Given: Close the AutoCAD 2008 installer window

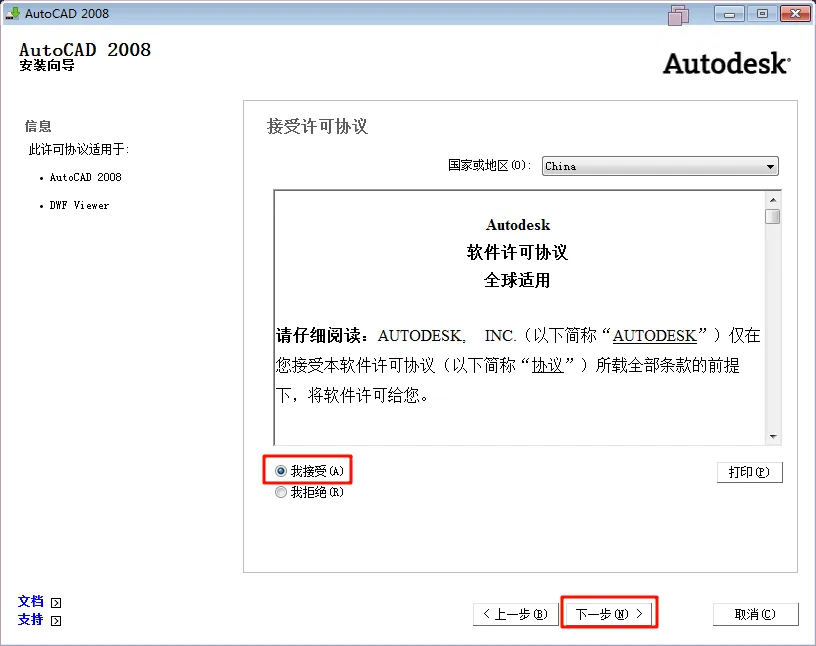Looking at the screenshot, I should coord(795,14).
